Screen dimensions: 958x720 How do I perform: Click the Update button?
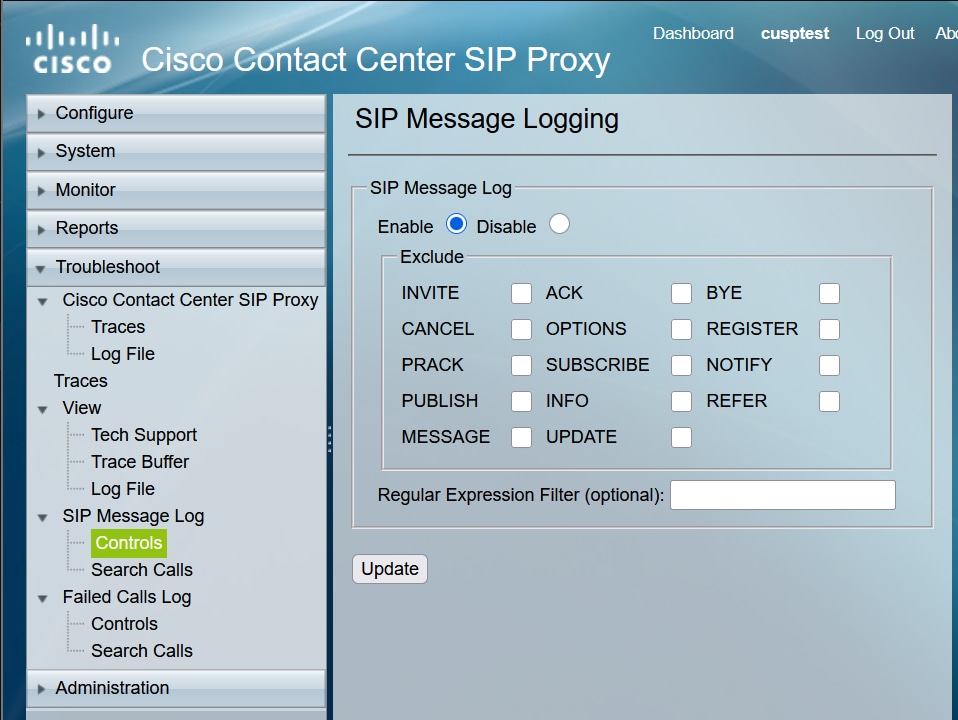(x=390, y=569)
